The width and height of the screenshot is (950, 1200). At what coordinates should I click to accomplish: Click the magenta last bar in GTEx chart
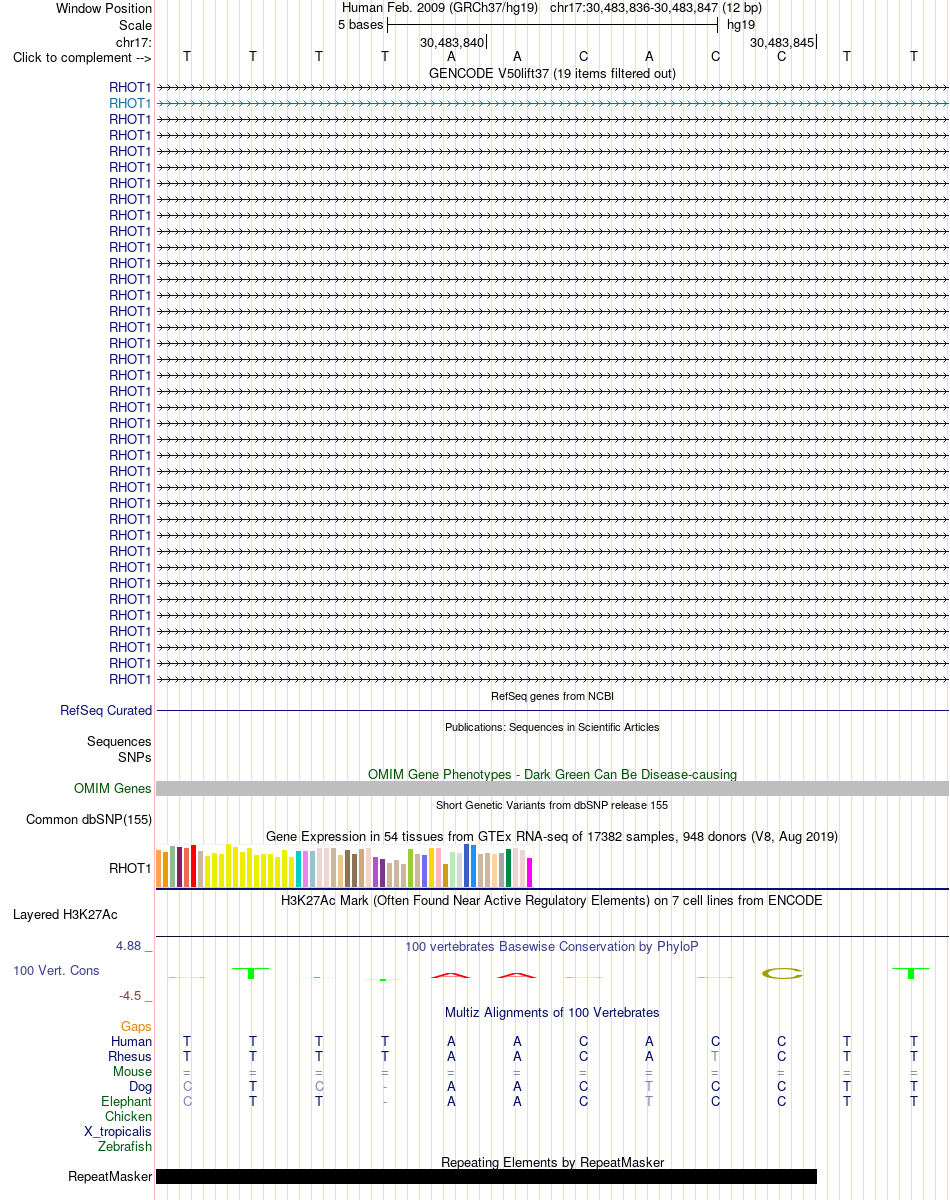(530, 873)
